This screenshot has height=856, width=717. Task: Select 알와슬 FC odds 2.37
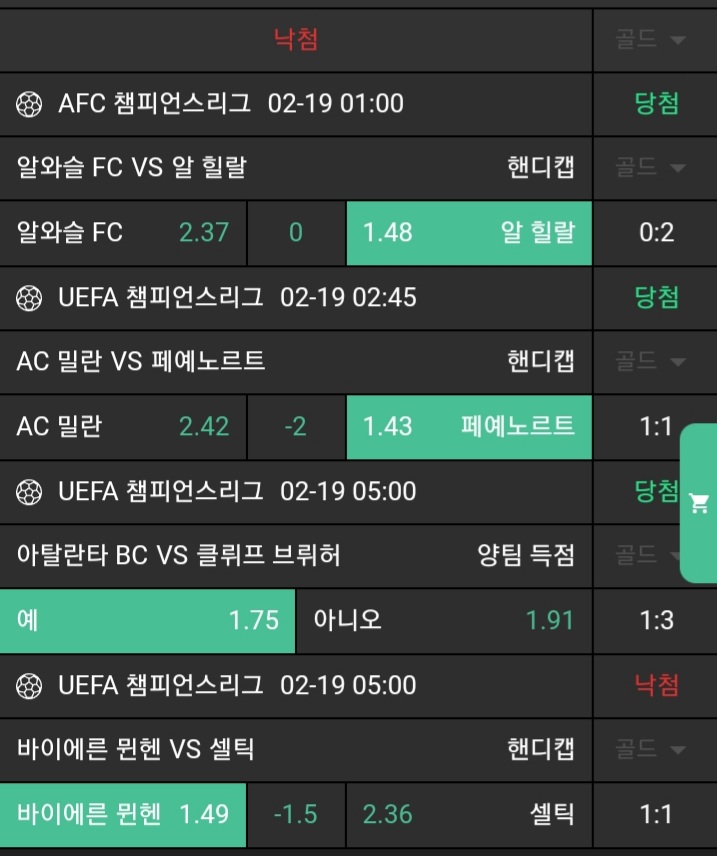[123, 233]
